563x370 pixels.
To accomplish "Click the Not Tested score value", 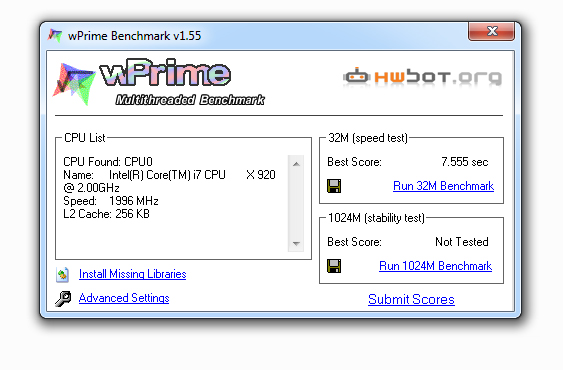I will [462, 242].
